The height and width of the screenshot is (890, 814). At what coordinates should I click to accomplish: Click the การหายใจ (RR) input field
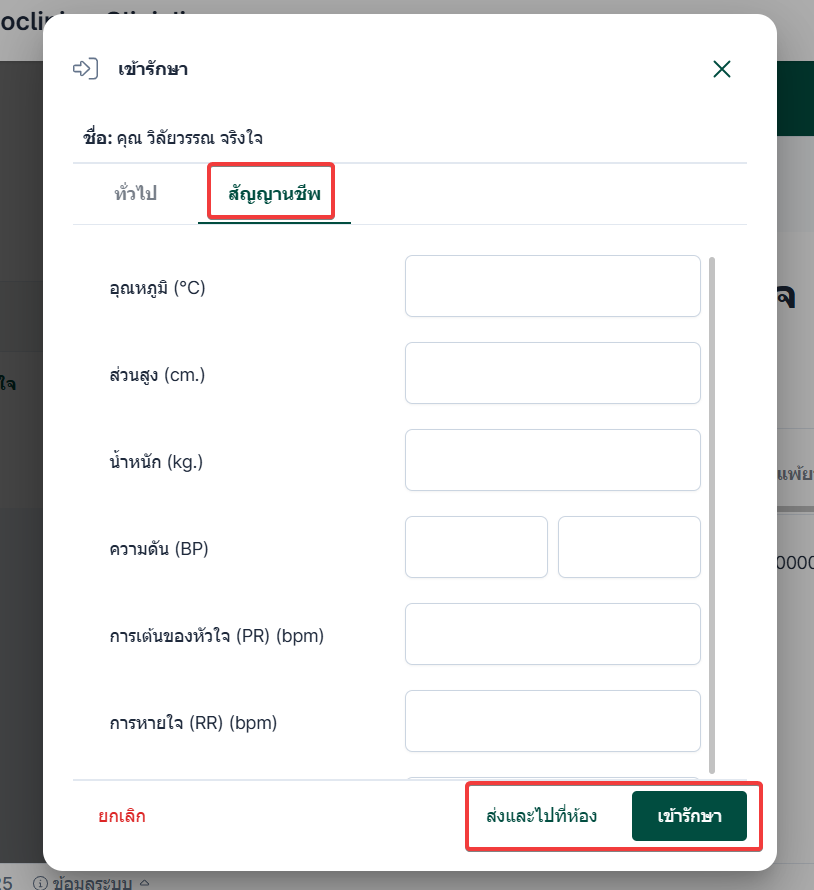tap(552, 721)
